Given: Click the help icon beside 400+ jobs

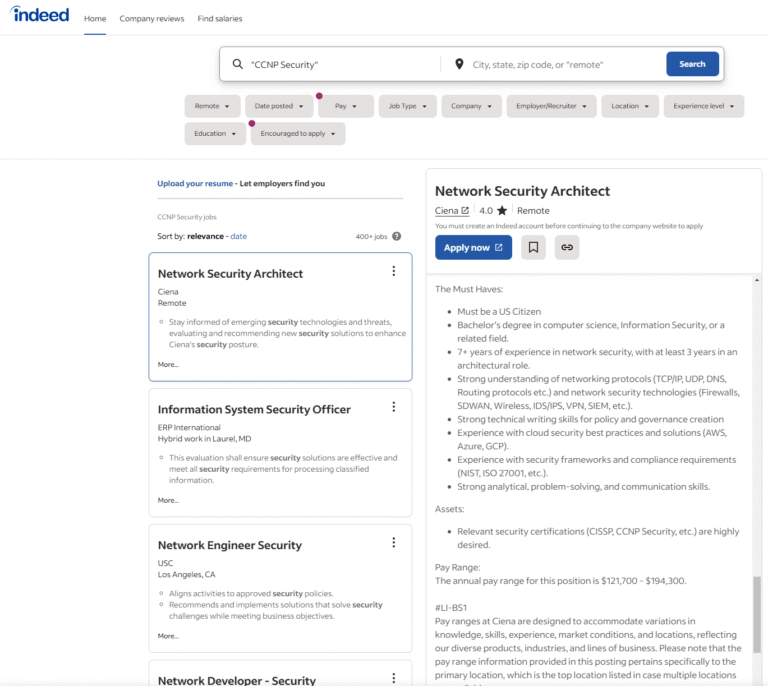Looking at the screenshot, I should point(397,236).
